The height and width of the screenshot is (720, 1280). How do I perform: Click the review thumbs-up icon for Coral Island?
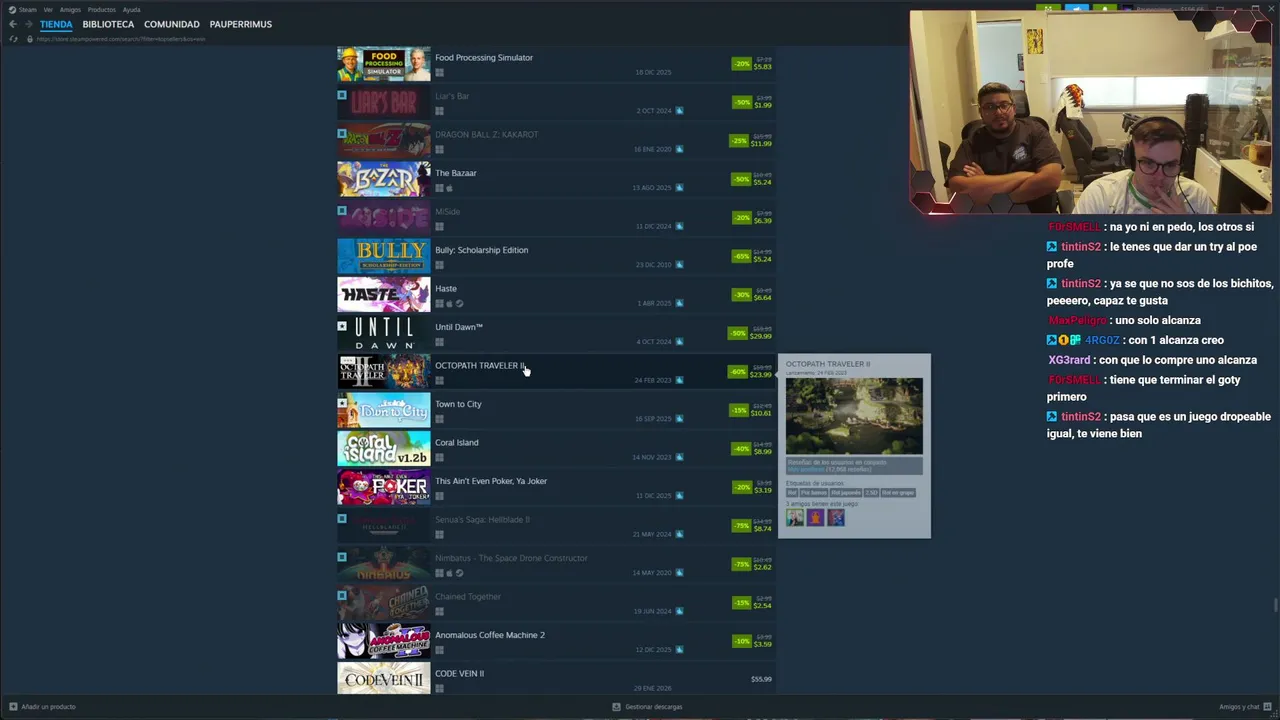coord(679,457)
